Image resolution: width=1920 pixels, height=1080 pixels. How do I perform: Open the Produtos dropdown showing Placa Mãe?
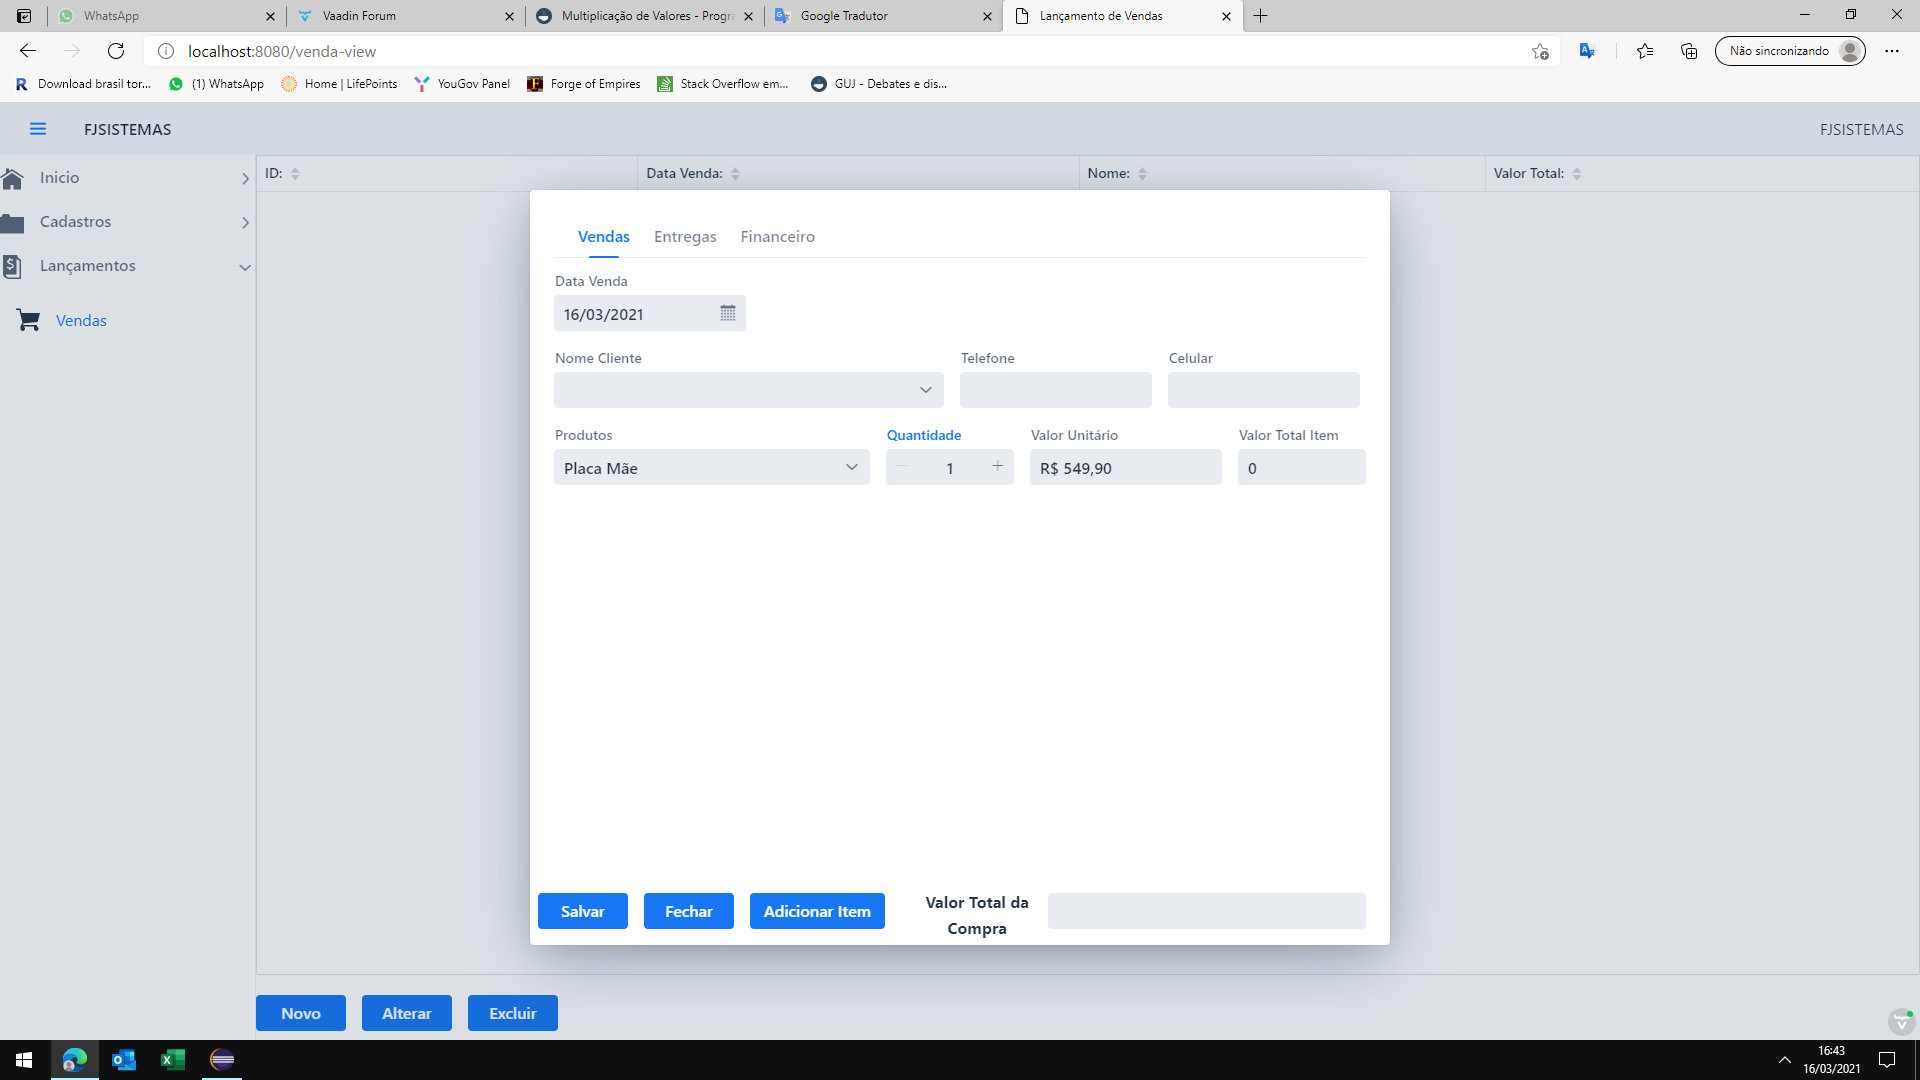[x=851, y=467]
